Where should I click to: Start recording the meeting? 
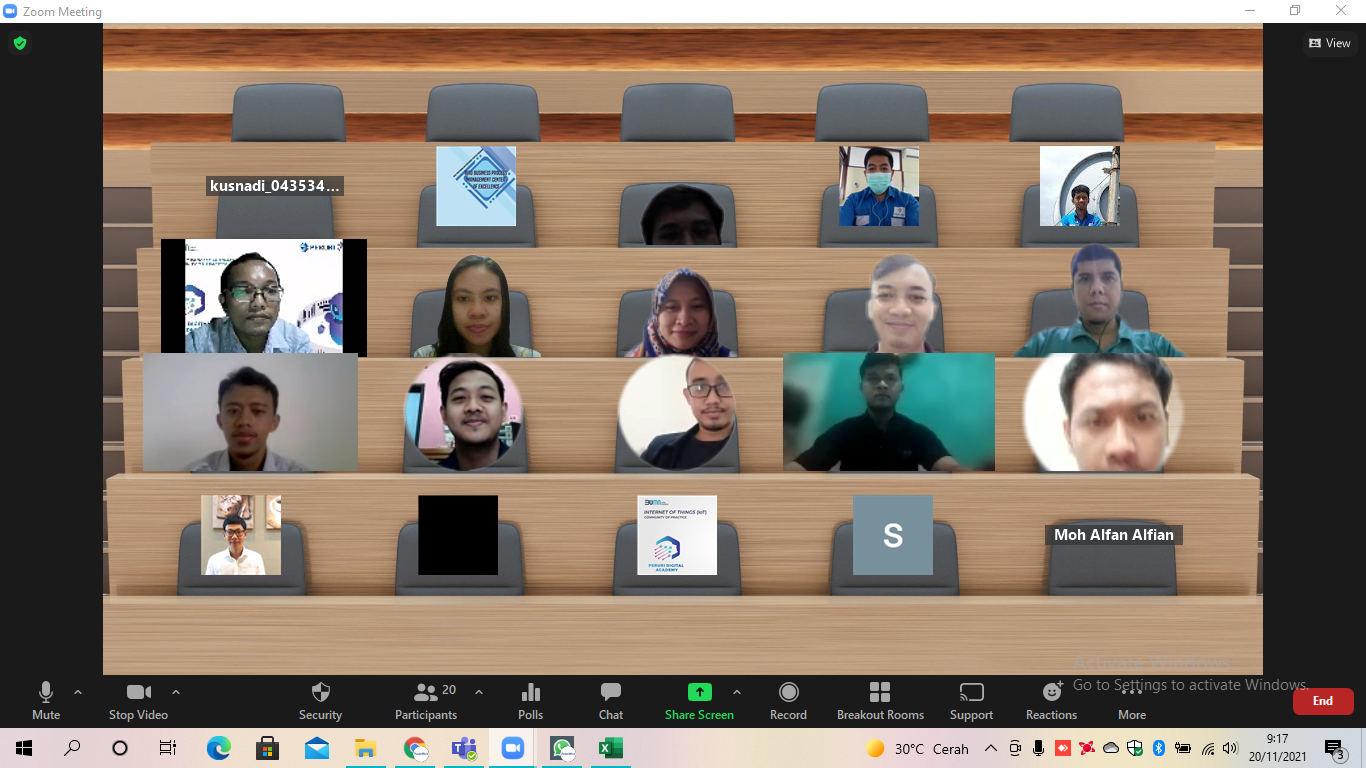pyautogui.click(x=788, y=700)
